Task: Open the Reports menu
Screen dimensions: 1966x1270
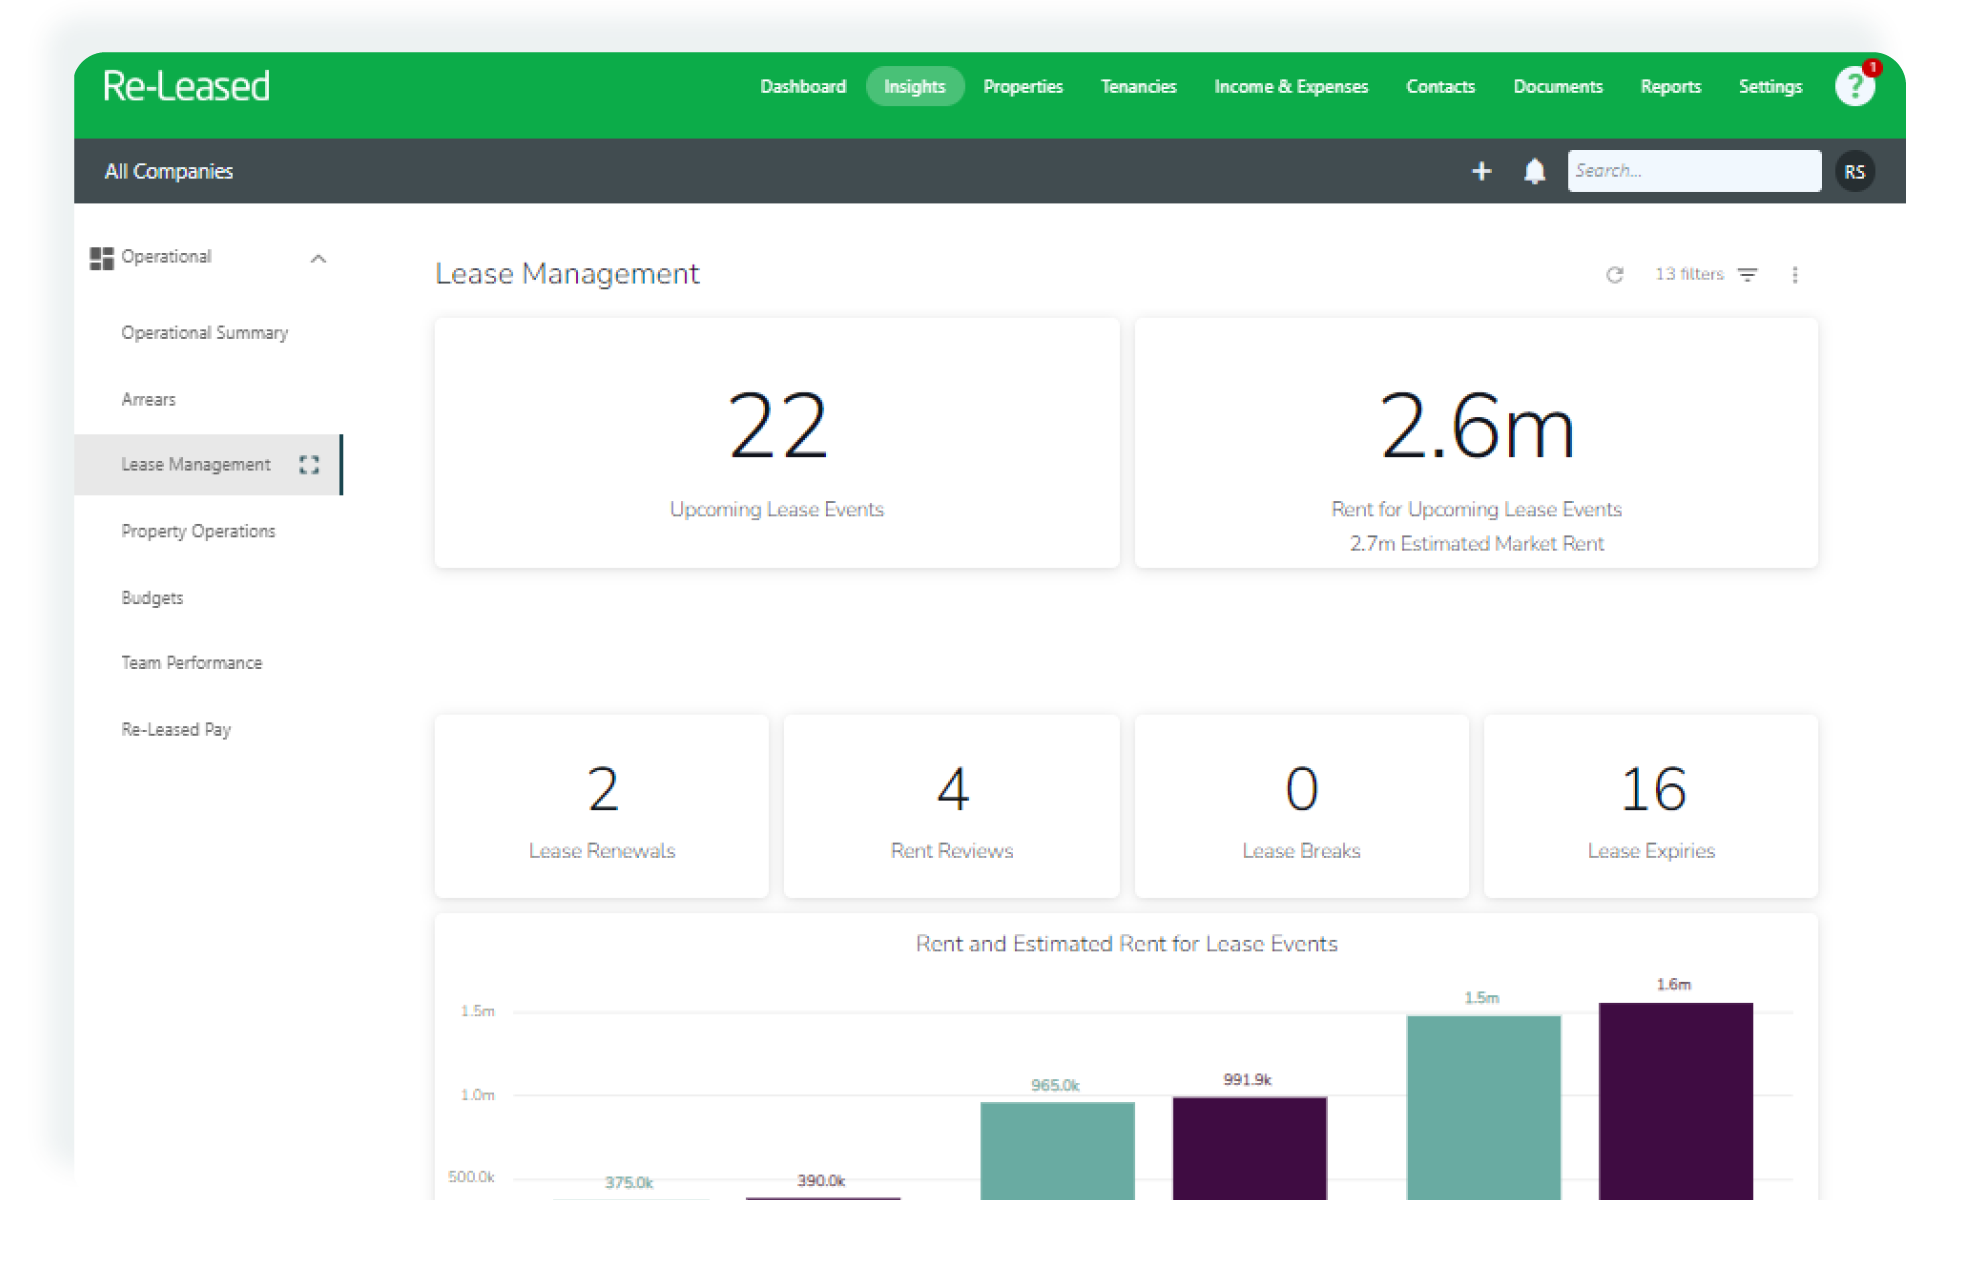Action: click(1670, 87)
